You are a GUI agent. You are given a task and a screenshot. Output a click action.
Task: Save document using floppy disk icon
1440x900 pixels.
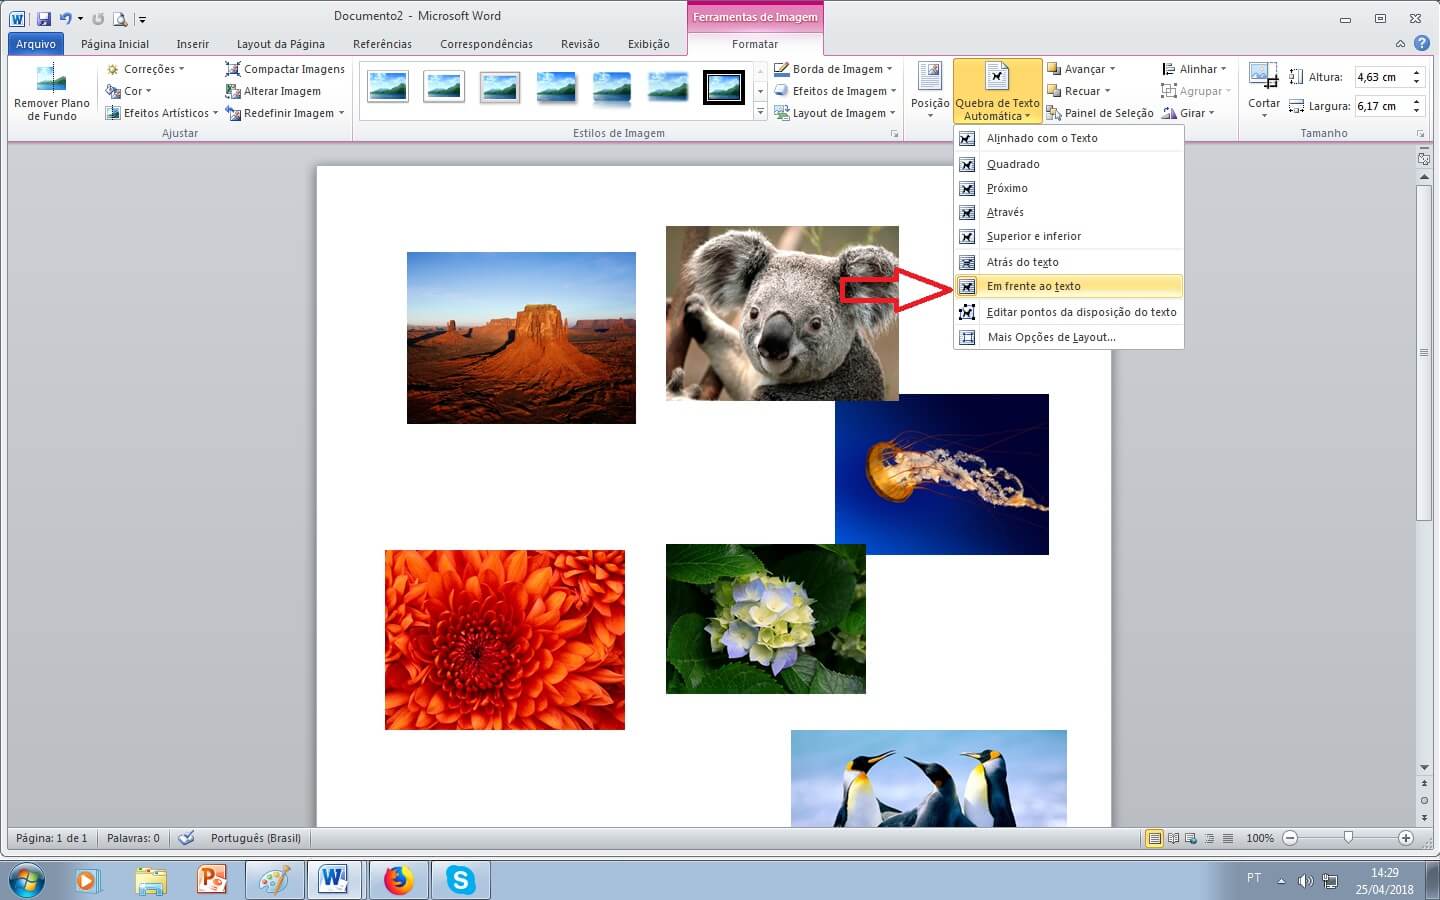[x=43, y=18]
